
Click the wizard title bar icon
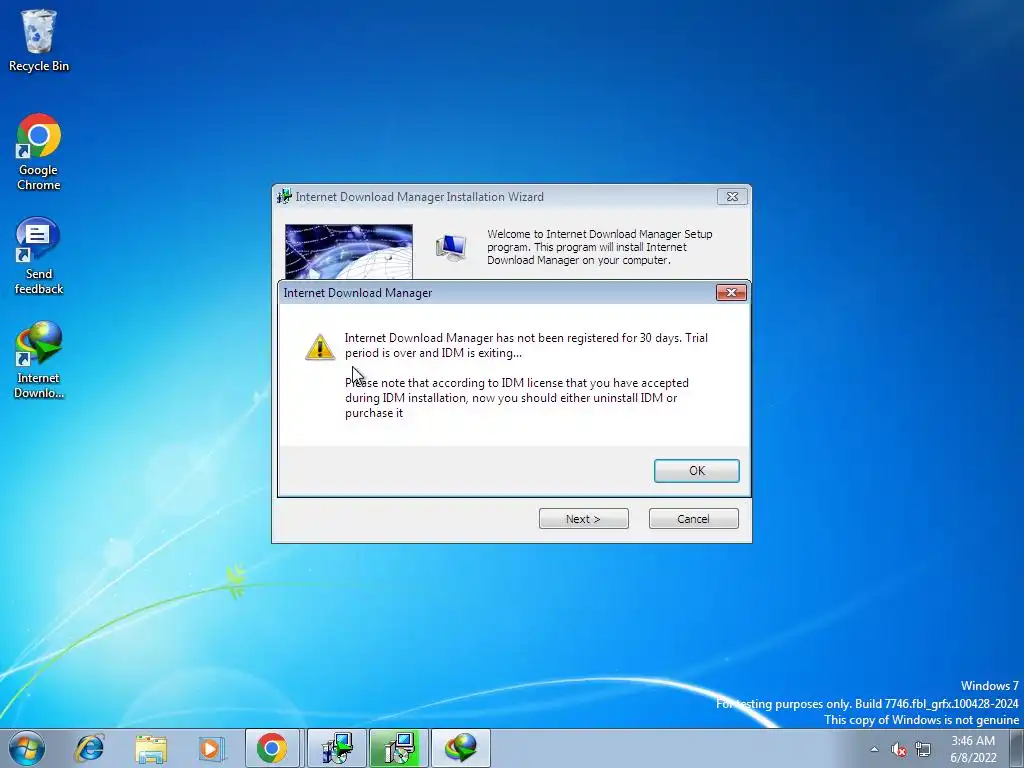tap(284, 197)
